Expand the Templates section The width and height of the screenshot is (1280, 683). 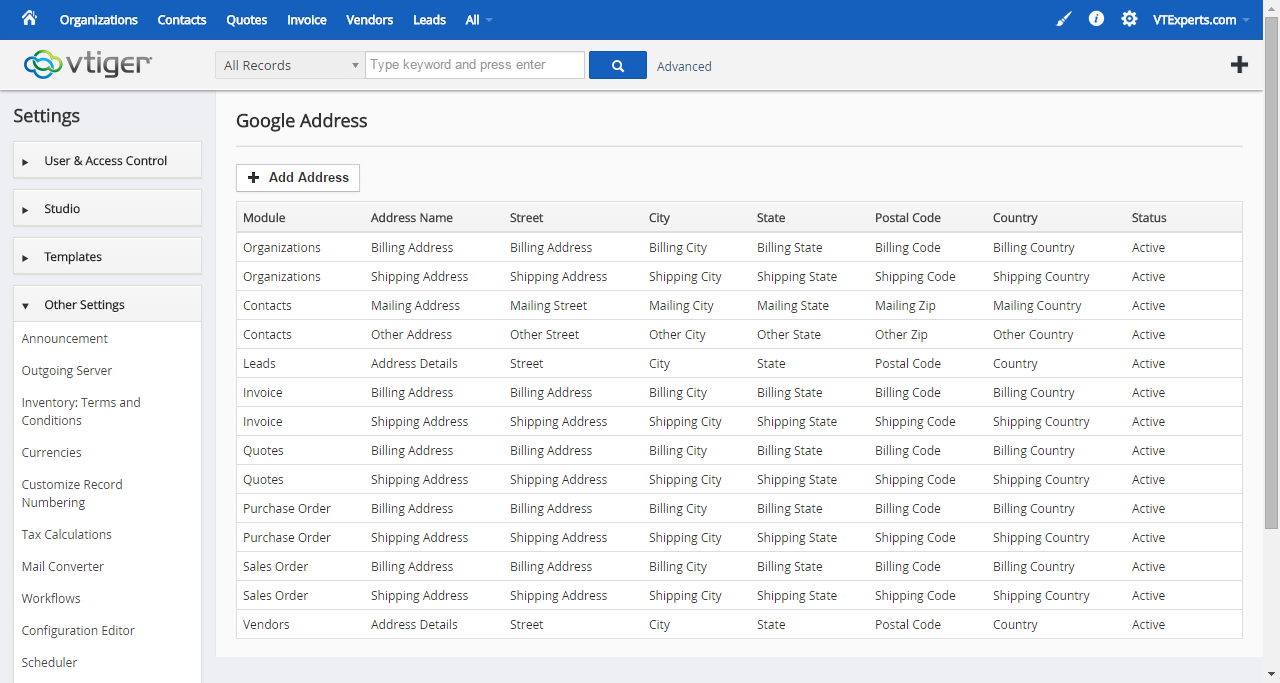pyautogui.click(x=107, y=256)
